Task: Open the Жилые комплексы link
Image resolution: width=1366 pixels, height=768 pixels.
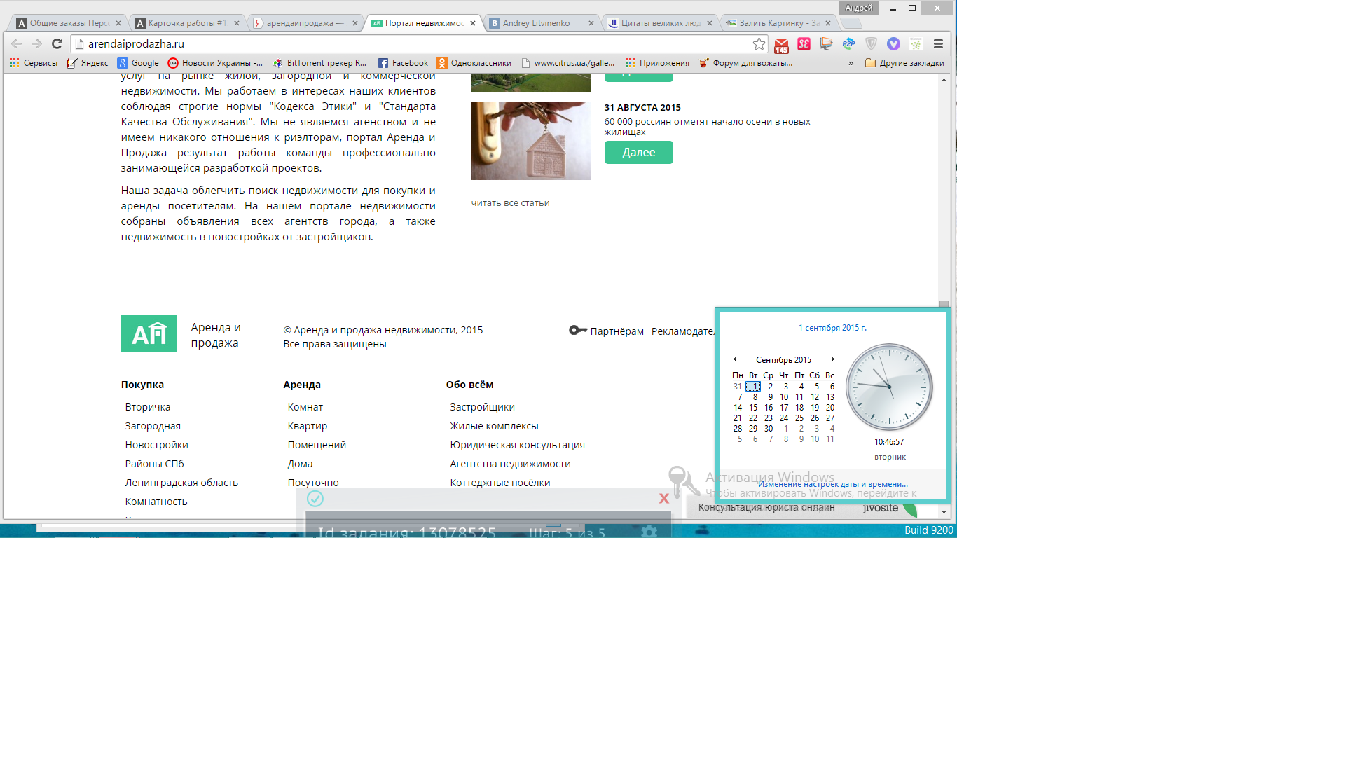Action: coord(494,426)
